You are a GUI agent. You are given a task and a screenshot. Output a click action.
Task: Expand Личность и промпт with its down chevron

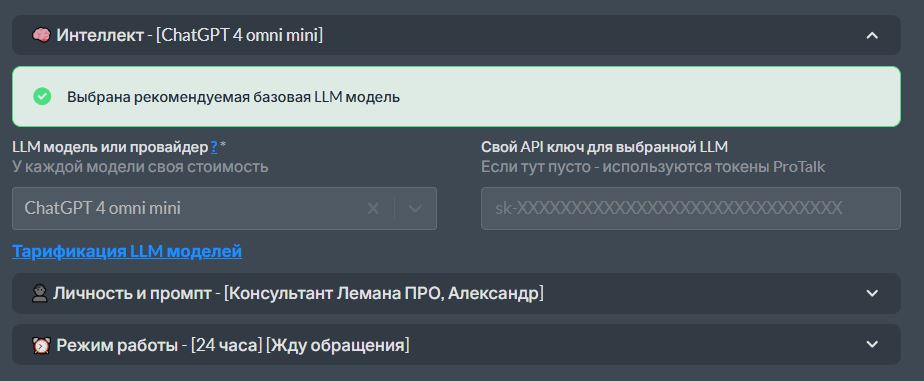pos(872,293)
